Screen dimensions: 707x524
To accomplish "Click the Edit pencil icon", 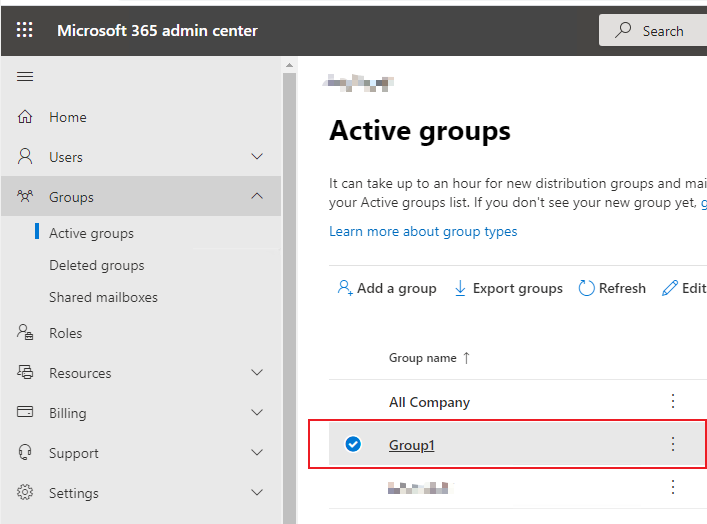I will tap(670, 288).
